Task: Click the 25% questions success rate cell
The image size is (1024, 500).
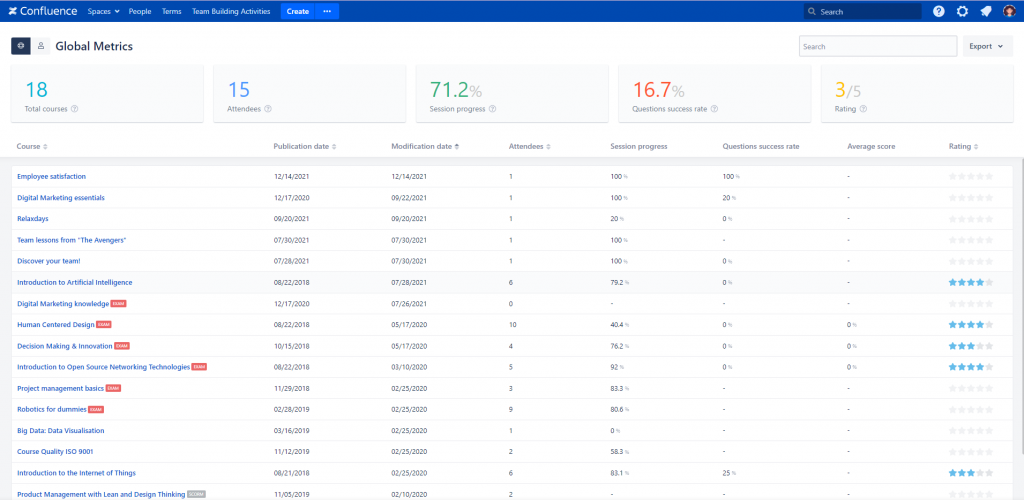Action: [x=729, y=473]
